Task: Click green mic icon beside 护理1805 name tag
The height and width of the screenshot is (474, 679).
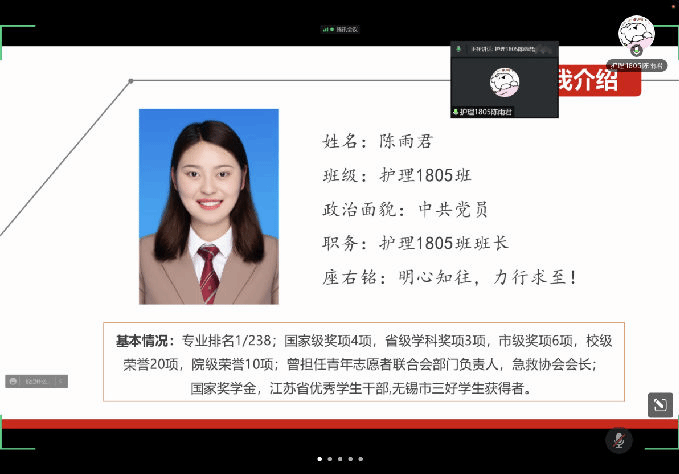Action: pos(456,112)
